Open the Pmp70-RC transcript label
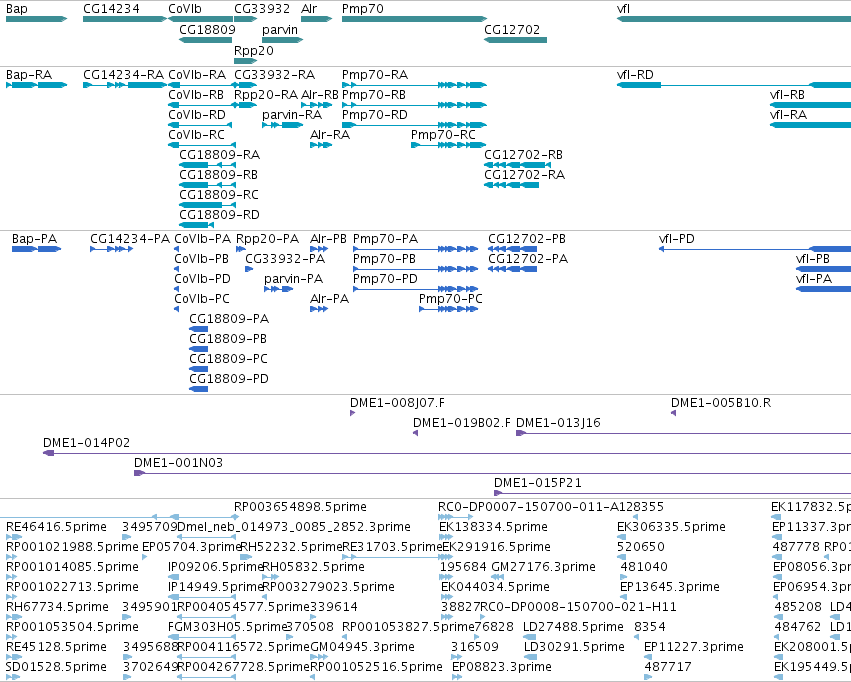851x682 pixels. point(443,135)
